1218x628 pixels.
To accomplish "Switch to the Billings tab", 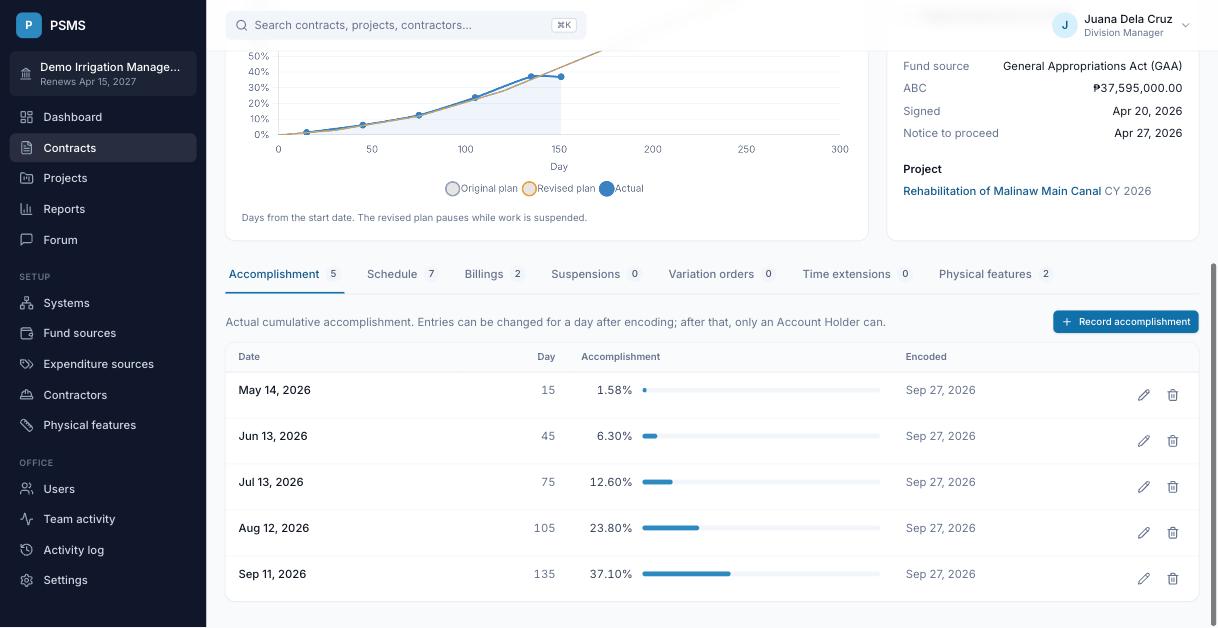I will click(x=494, y=274).
